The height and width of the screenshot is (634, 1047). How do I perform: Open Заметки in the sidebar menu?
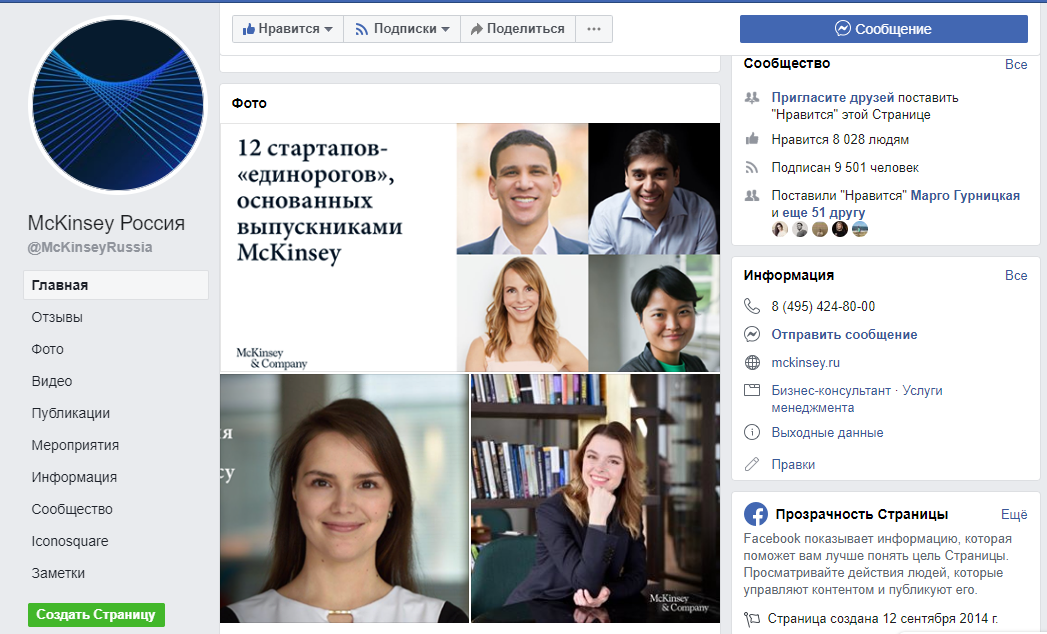click(58, 574)
